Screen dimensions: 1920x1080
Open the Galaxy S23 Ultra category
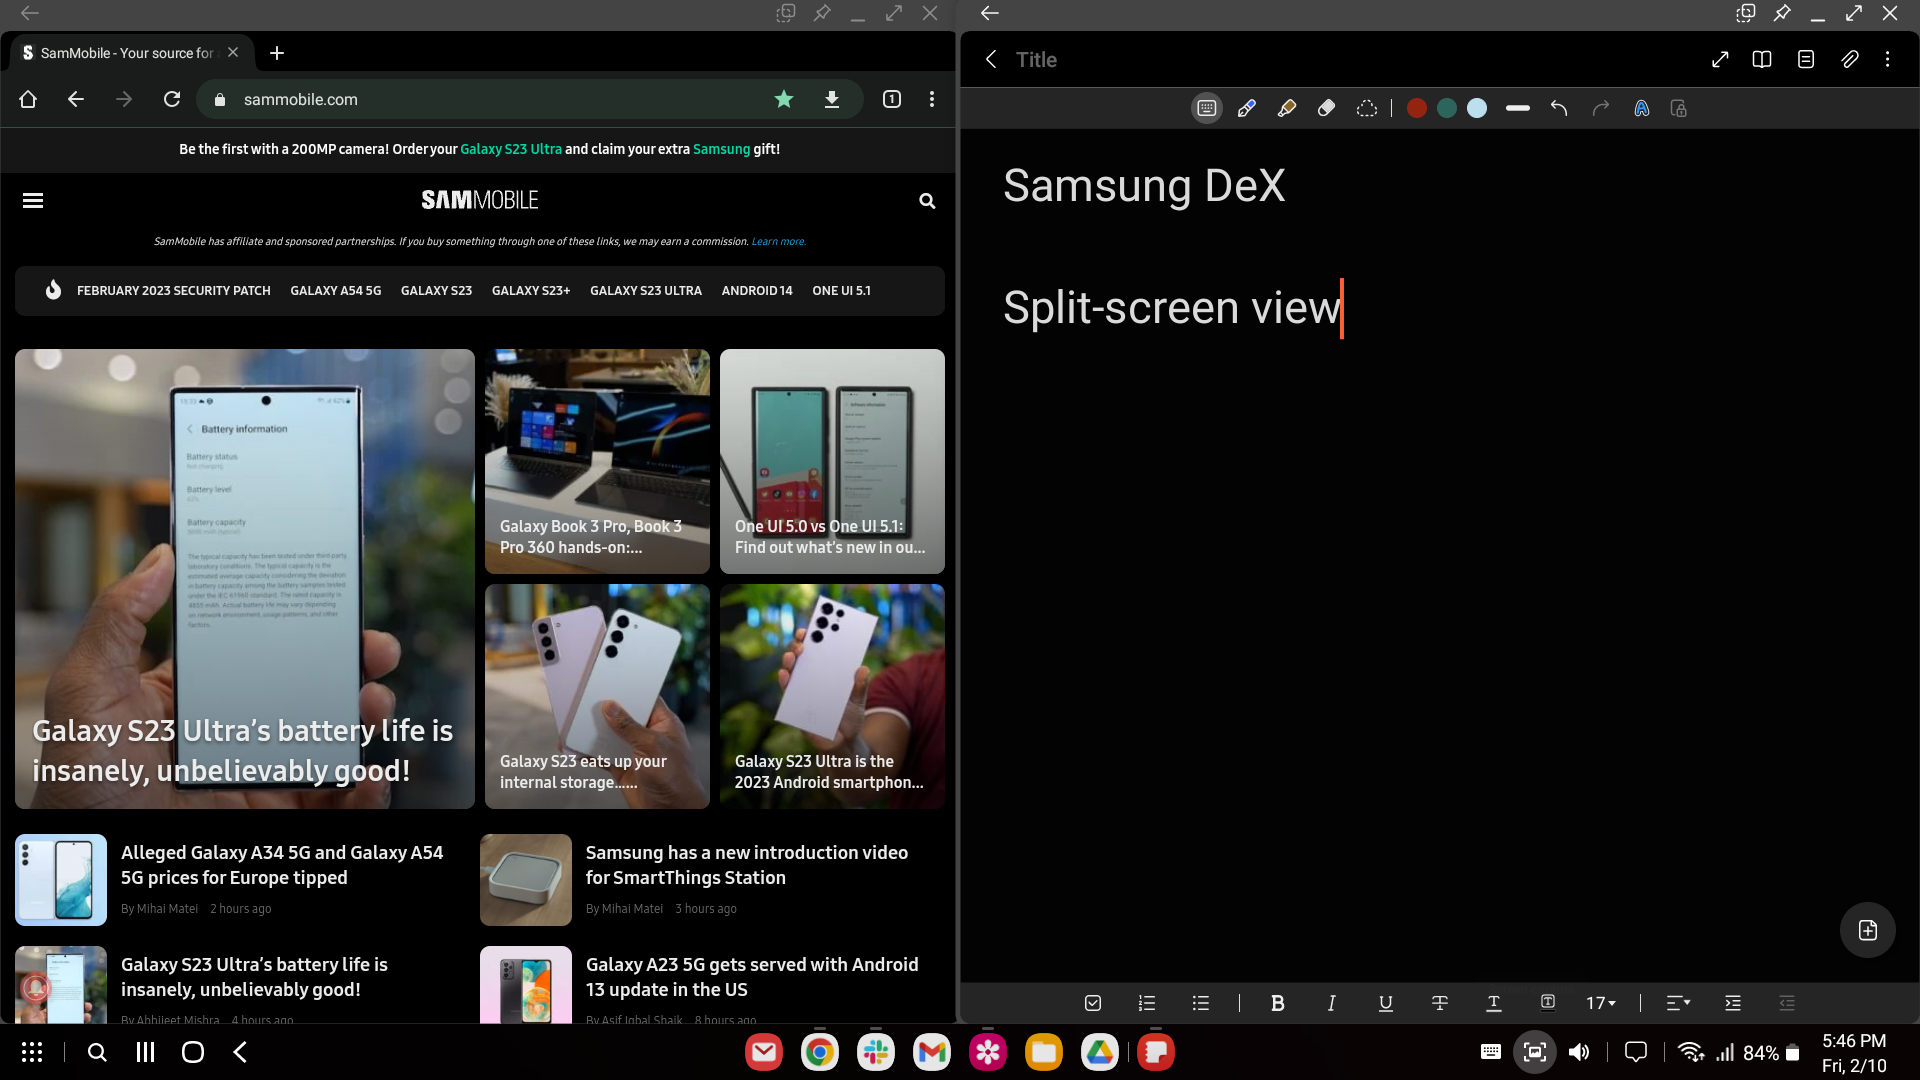[645, 291]
